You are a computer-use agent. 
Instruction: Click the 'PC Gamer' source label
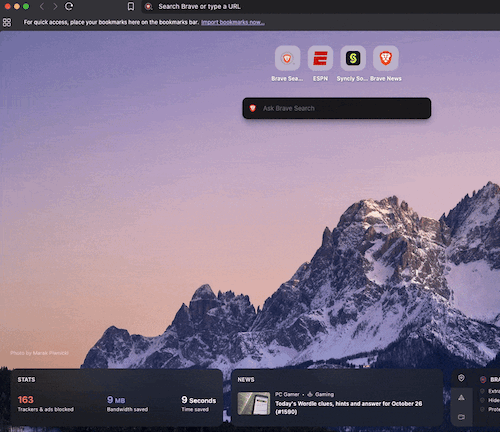[287, 394]
